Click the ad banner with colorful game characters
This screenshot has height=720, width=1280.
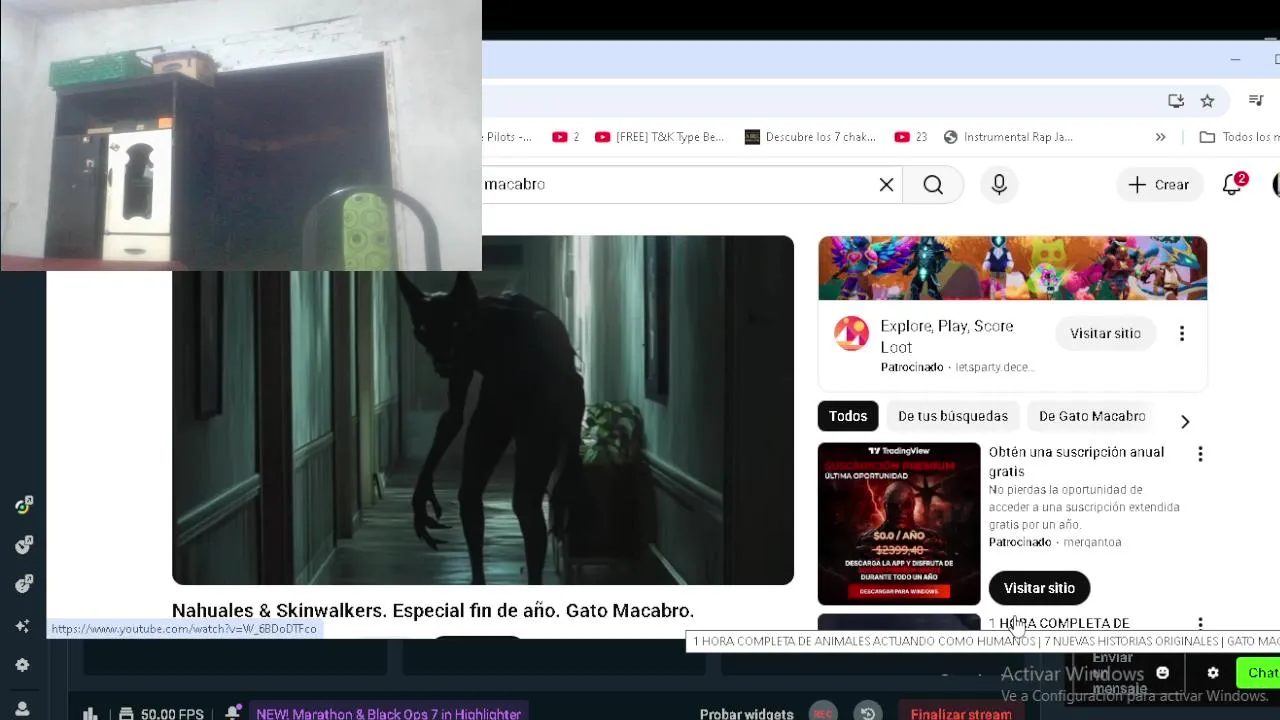click(1012, 268)
